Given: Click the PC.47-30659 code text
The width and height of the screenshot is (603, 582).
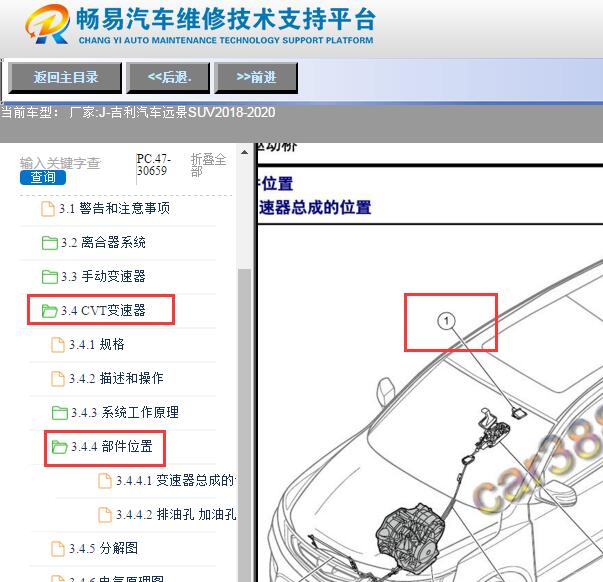Looking at the screenshot, I should (x=153, y=165).
